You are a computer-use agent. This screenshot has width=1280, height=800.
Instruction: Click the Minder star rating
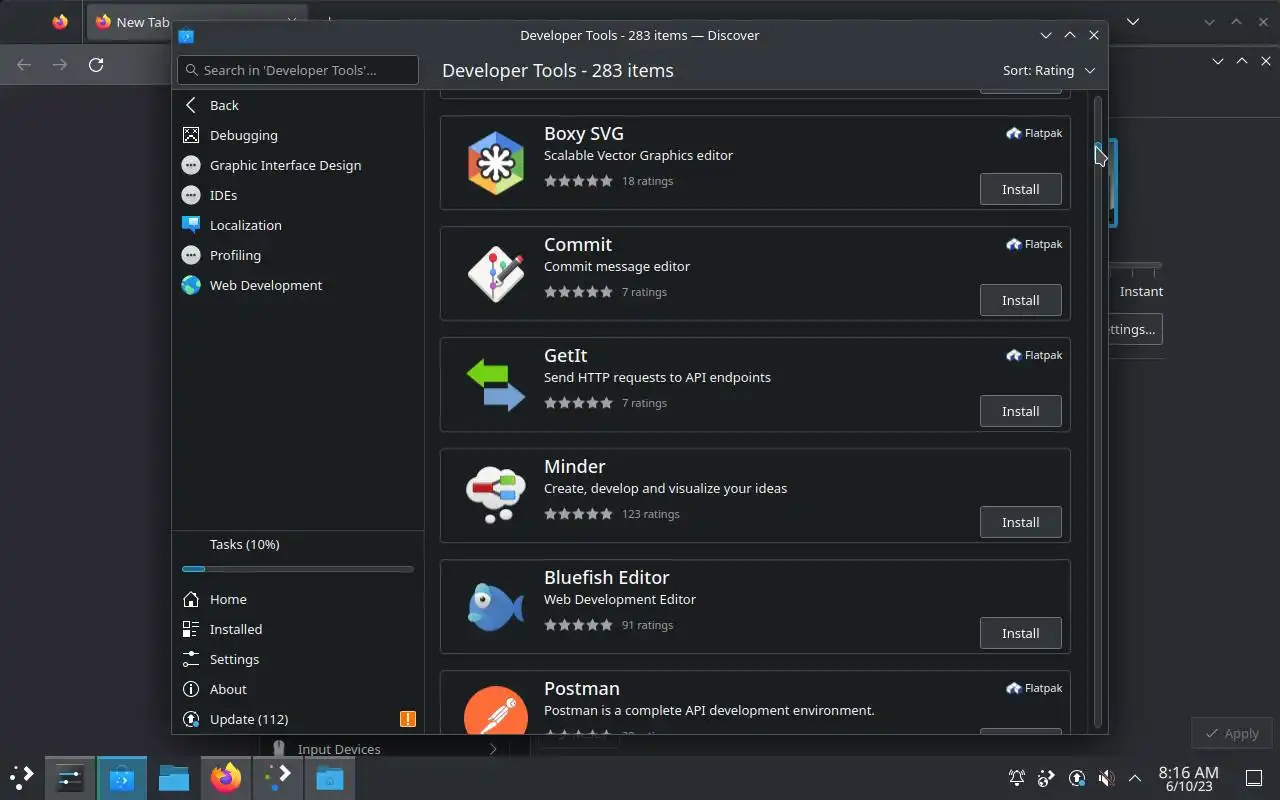(578, 514)
